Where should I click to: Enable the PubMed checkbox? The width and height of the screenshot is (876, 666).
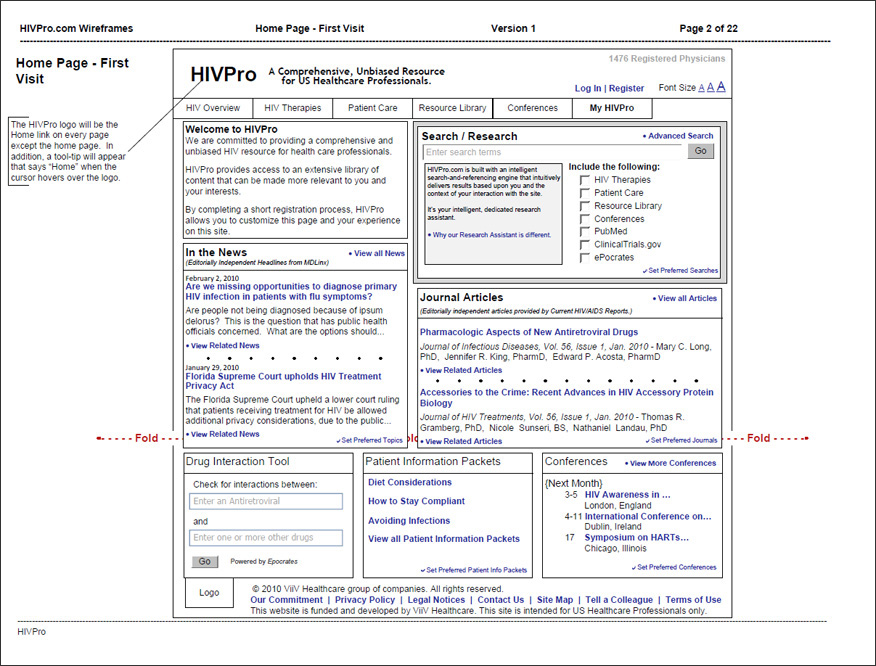[x=585, y=231]
